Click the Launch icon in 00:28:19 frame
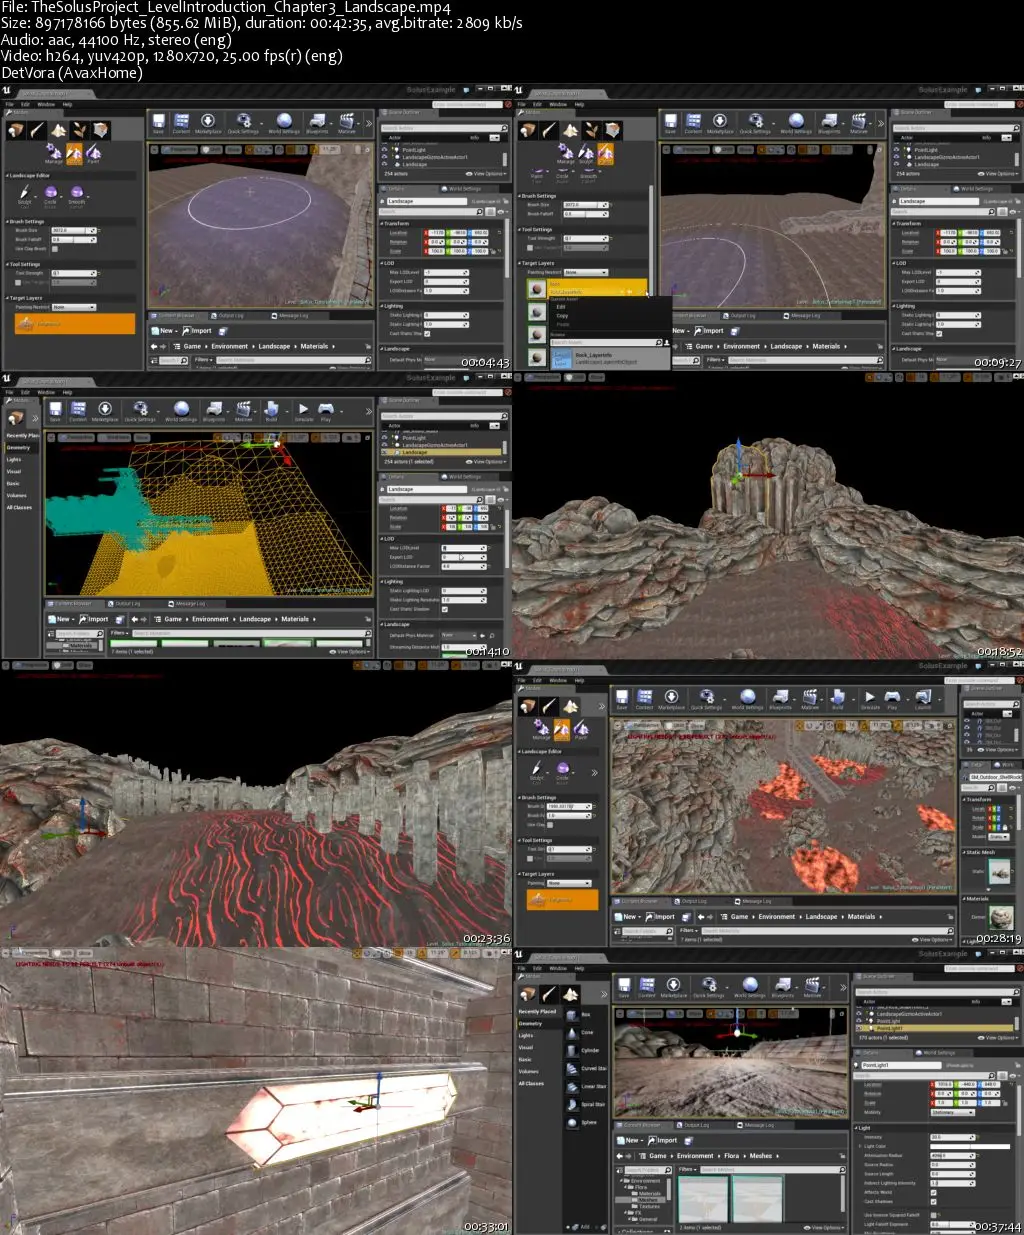This screenshot has height=1235, width=1024. click(922, 698)
